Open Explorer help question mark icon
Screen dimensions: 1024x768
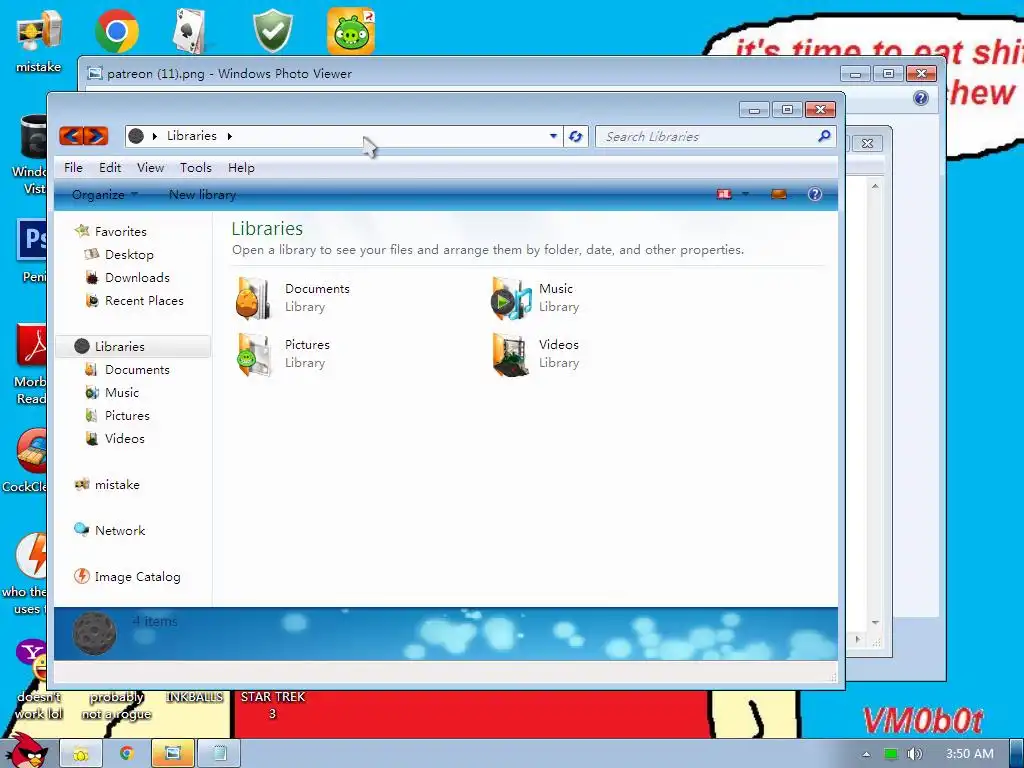814,194
